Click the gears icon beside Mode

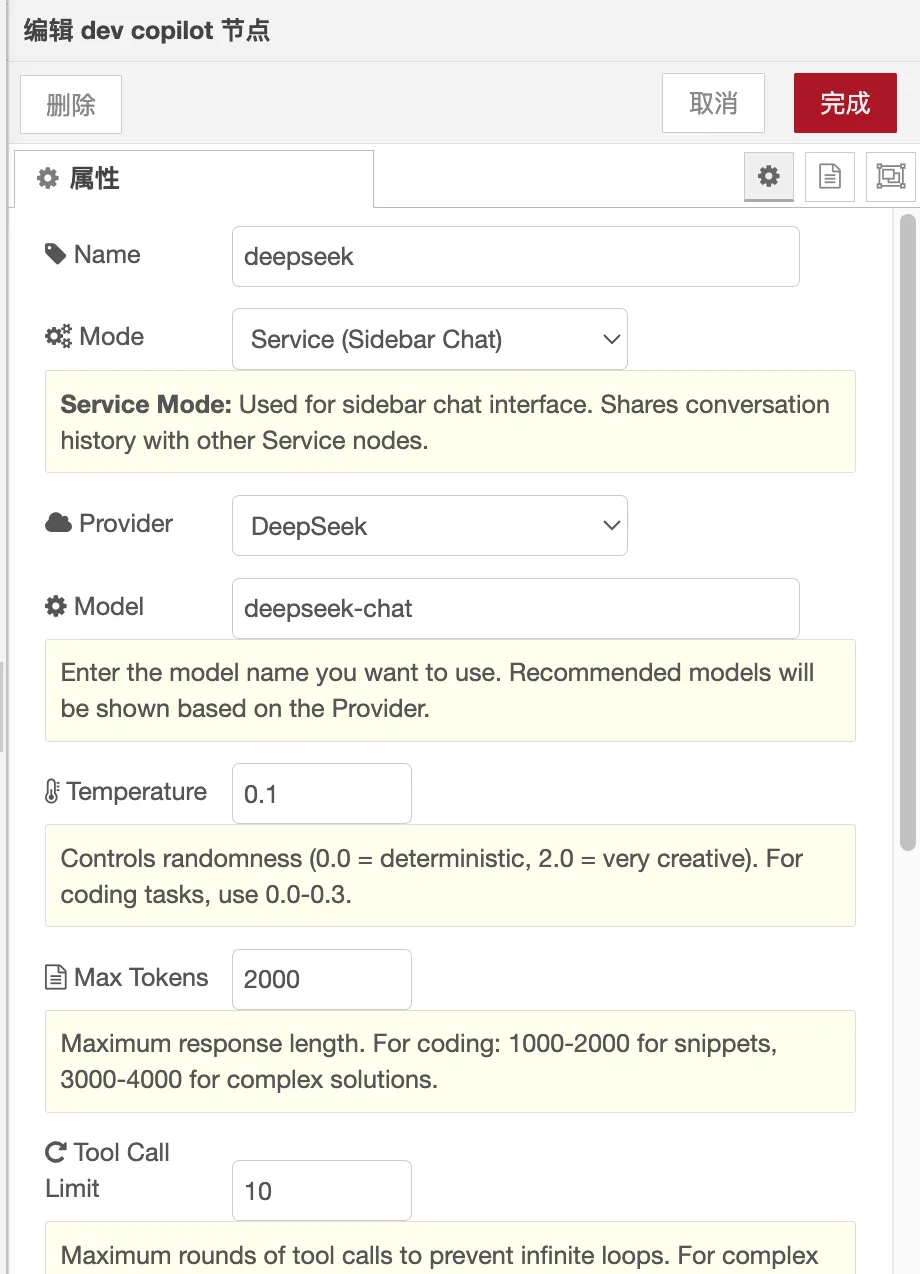point(58,337)
